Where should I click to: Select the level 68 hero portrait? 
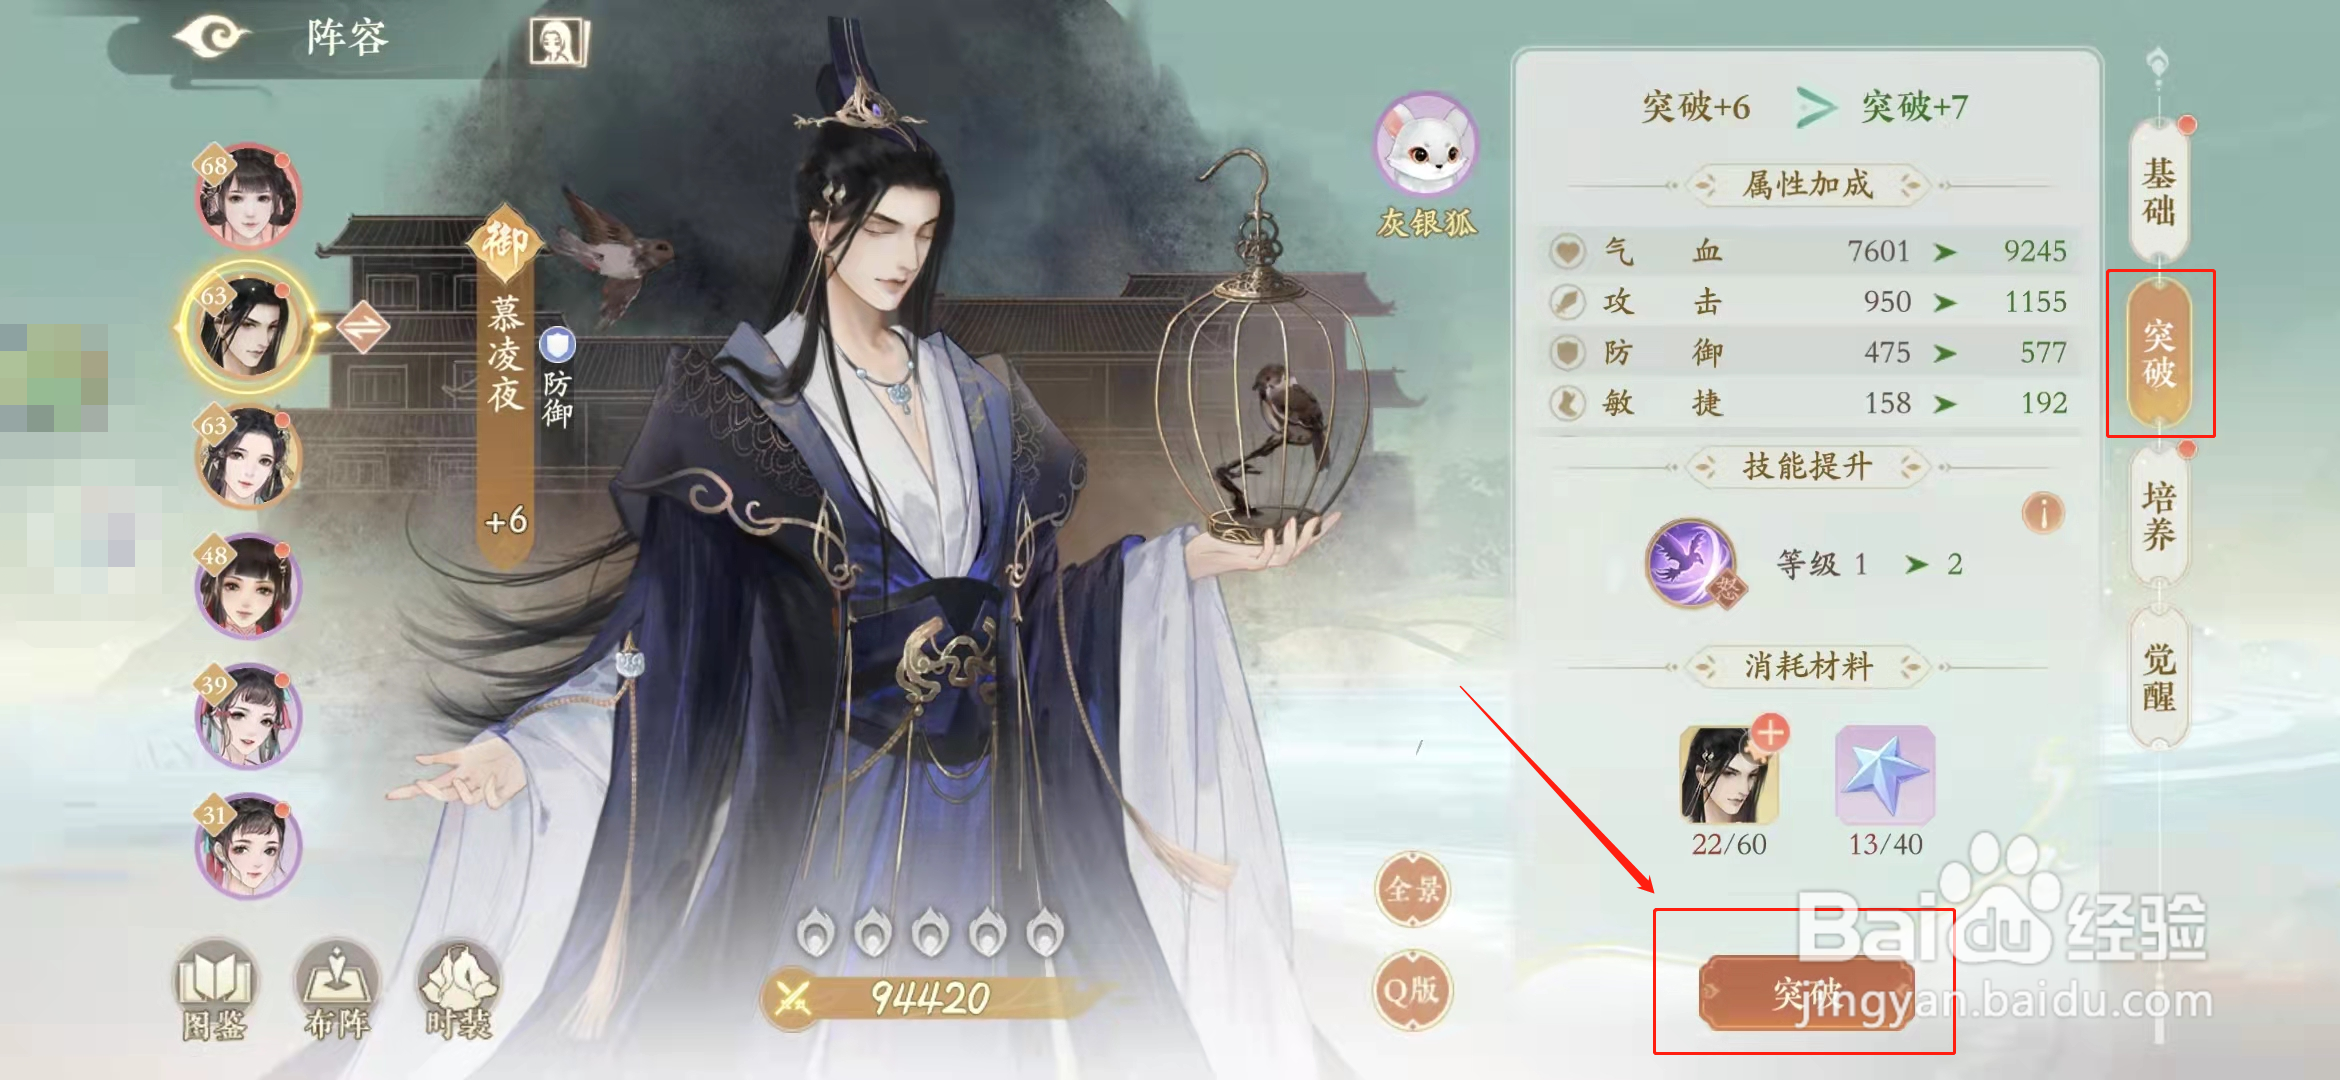[x=247, y=196]
